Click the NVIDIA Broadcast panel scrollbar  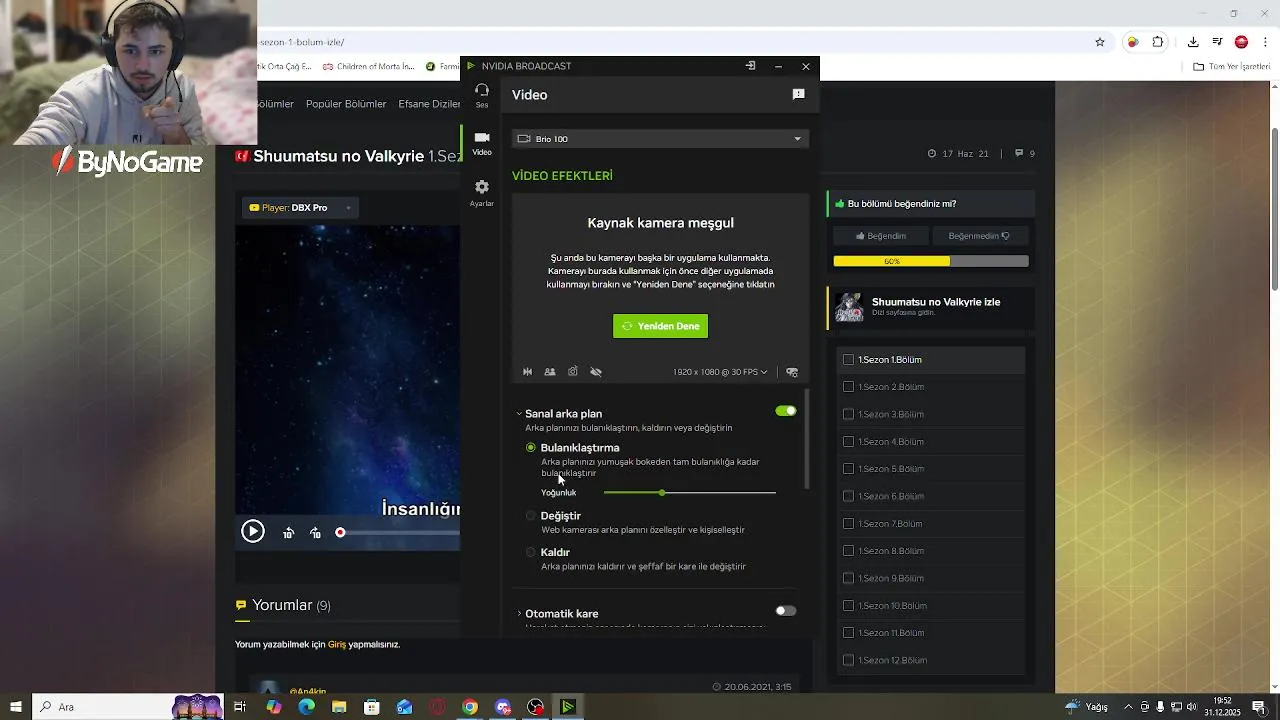pyautogui.click(x=806, y=440)
